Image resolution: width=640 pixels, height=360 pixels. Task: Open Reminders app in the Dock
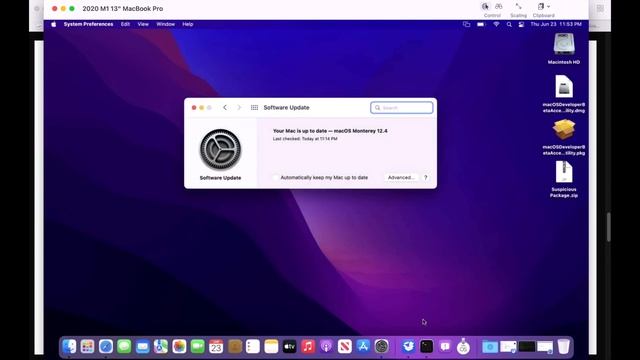click(253, 347)
